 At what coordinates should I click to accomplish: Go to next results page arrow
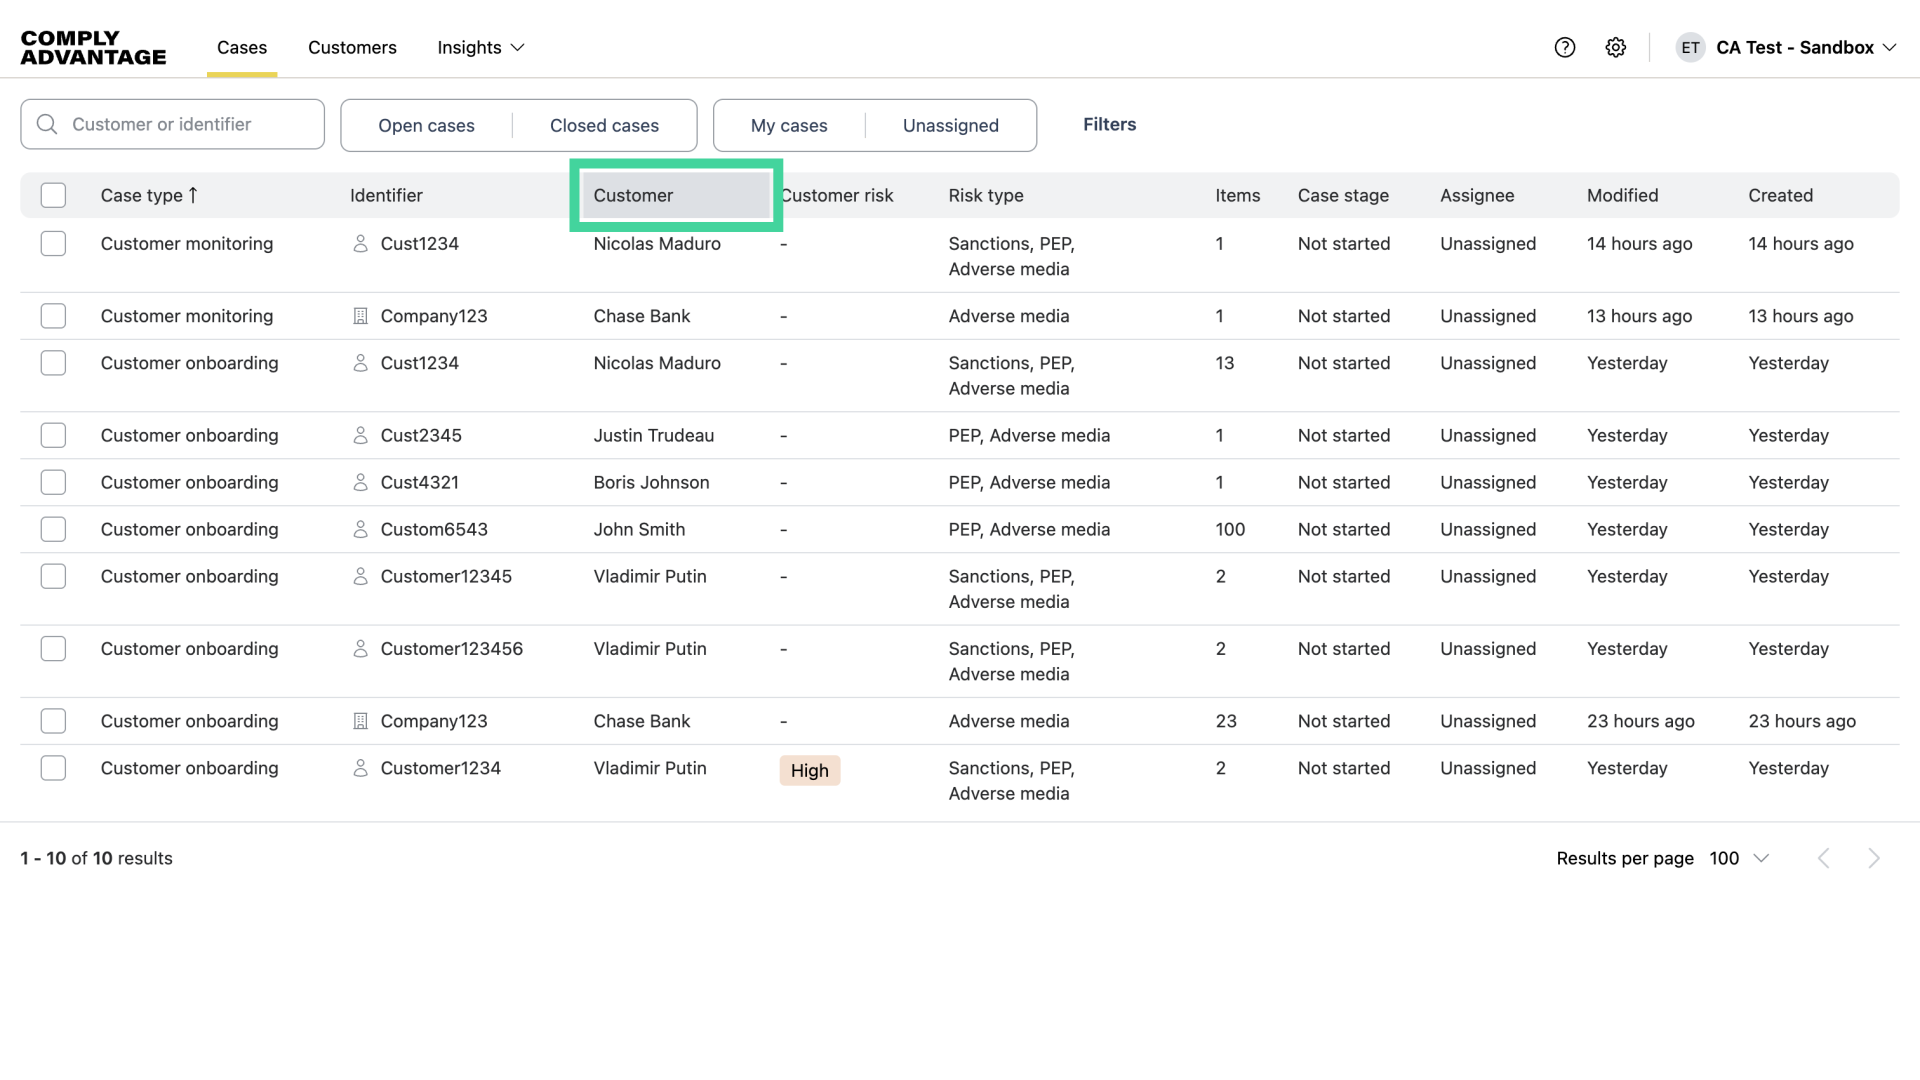[1873, 858]
